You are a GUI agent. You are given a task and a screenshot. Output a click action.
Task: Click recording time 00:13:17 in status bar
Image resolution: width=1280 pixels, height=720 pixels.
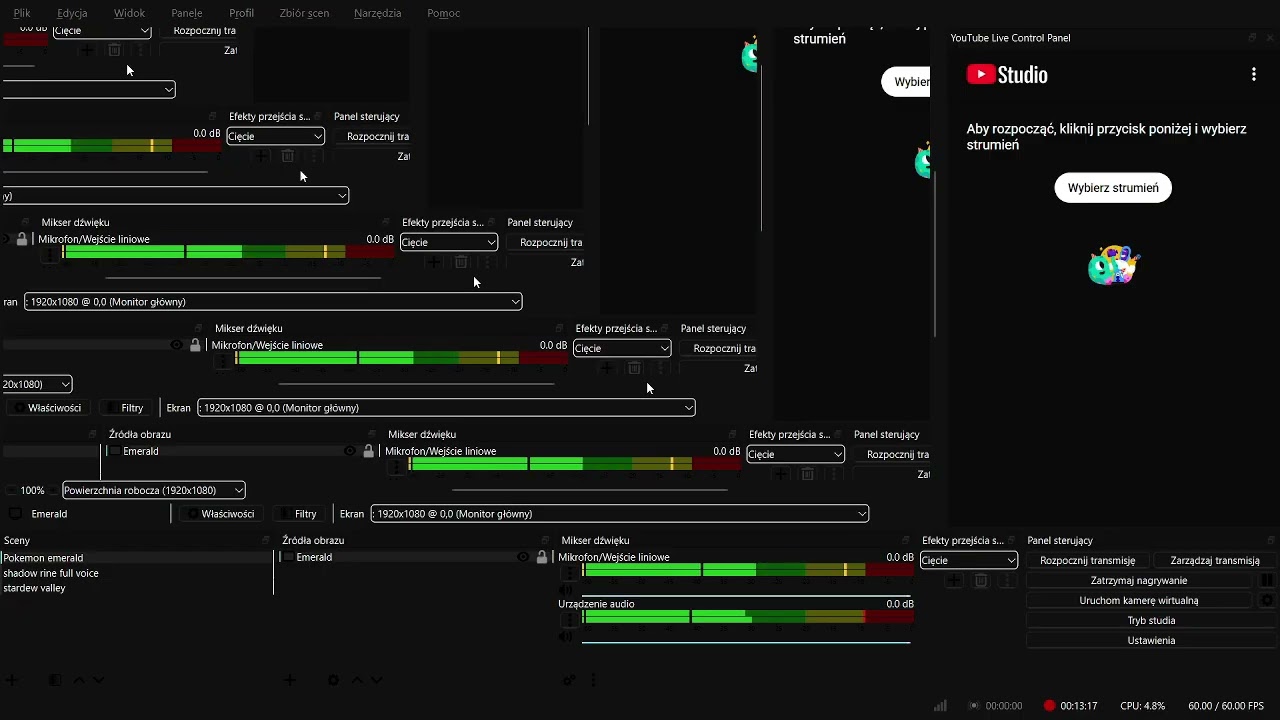pos(1079,706)
